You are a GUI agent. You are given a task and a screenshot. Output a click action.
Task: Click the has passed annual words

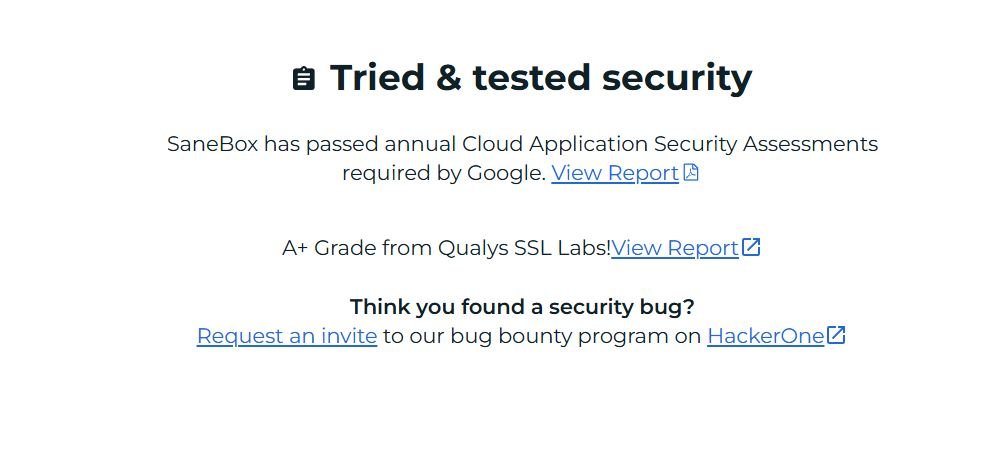click(360, 144)
